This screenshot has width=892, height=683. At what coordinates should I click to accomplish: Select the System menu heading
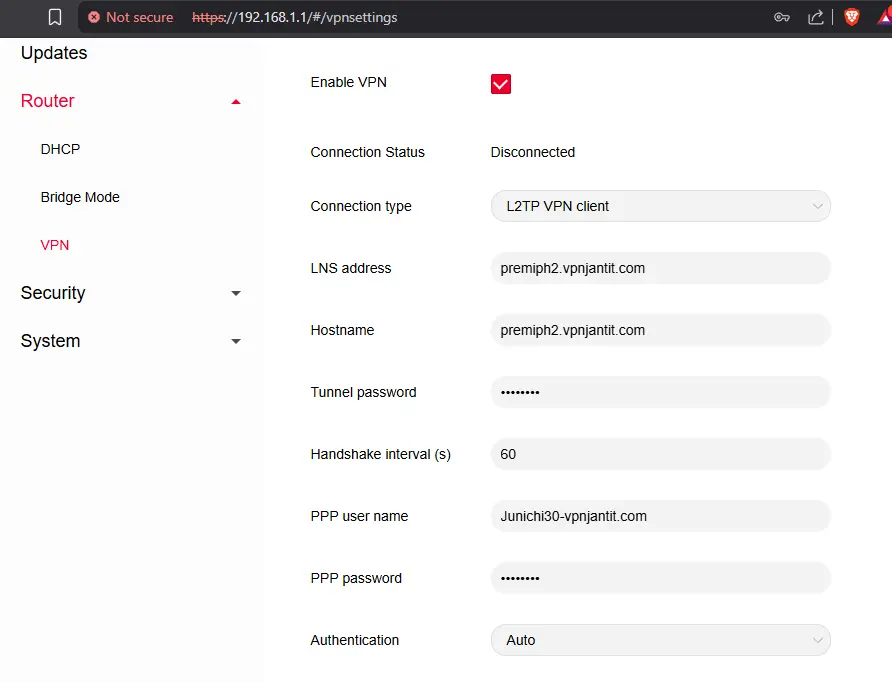click(x=50, y=341)
